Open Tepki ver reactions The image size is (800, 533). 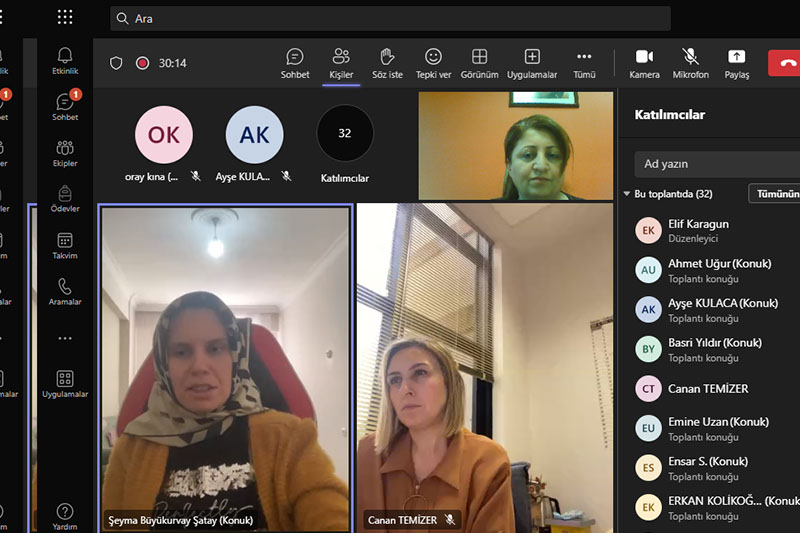pyautogui.click(x=433, y=63)
